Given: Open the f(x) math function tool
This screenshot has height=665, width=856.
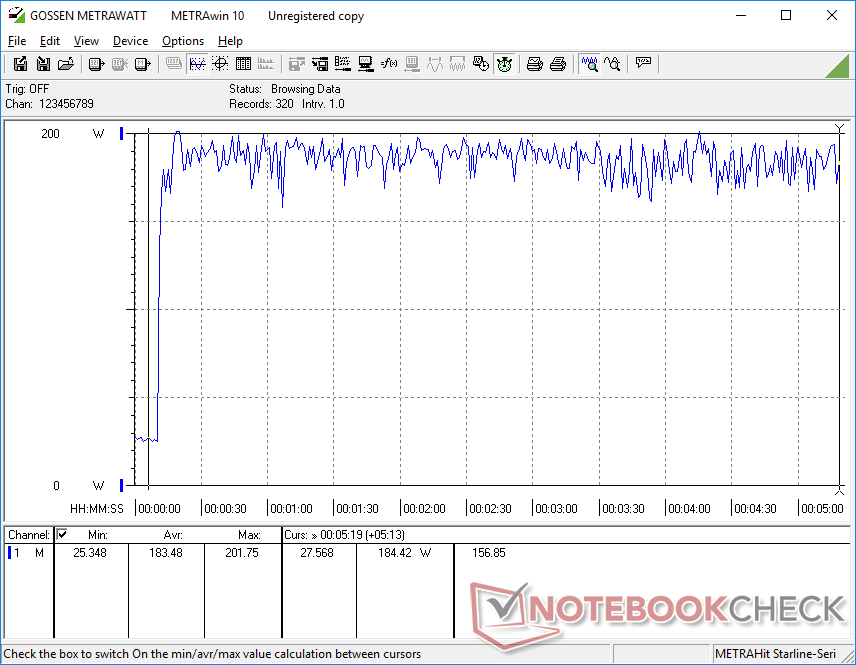Looking at the screenshot, I should [x=389, y=64].
